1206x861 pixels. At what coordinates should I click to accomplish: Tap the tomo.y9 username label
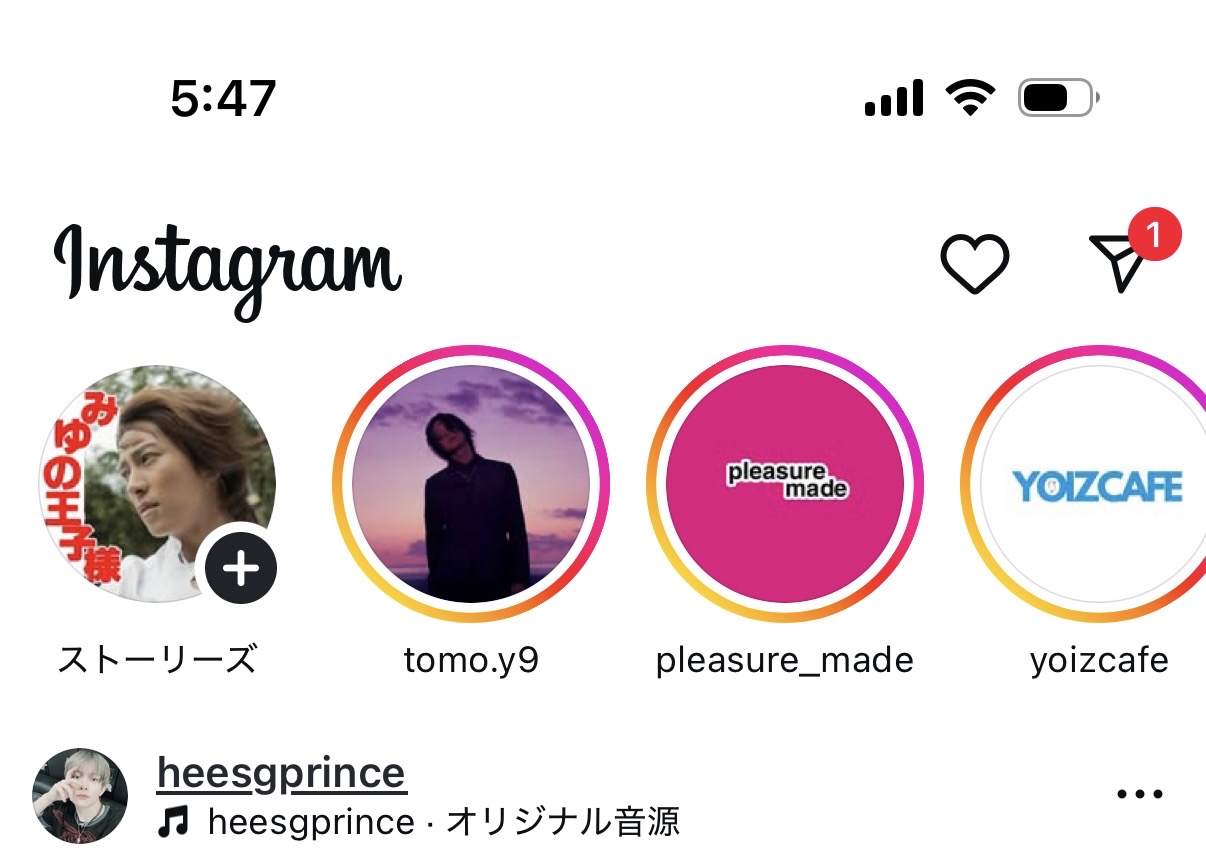click(x=471, y=661)
